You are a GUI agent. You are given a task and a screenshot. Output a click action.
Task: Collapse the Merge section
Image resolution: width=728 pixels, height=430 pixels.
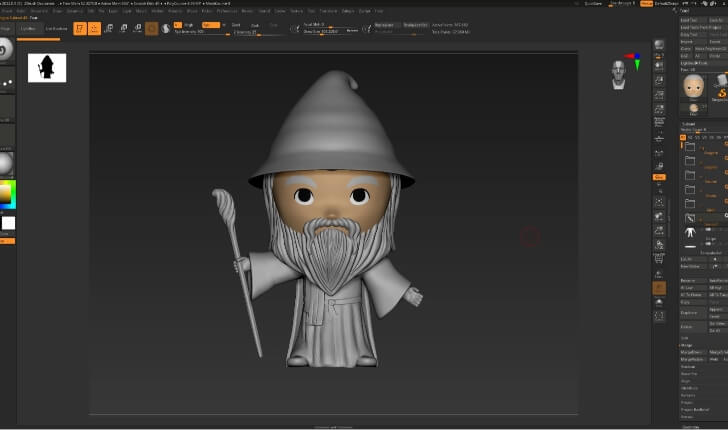(x=687, y=345)
